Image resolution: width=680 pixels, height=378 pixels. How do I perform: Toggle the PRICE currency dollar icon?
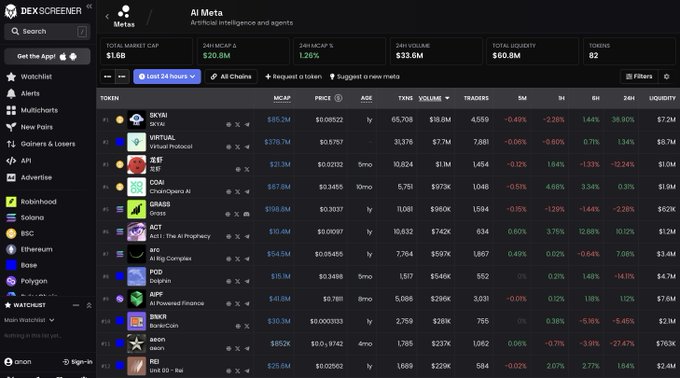[x=338, y=98]
